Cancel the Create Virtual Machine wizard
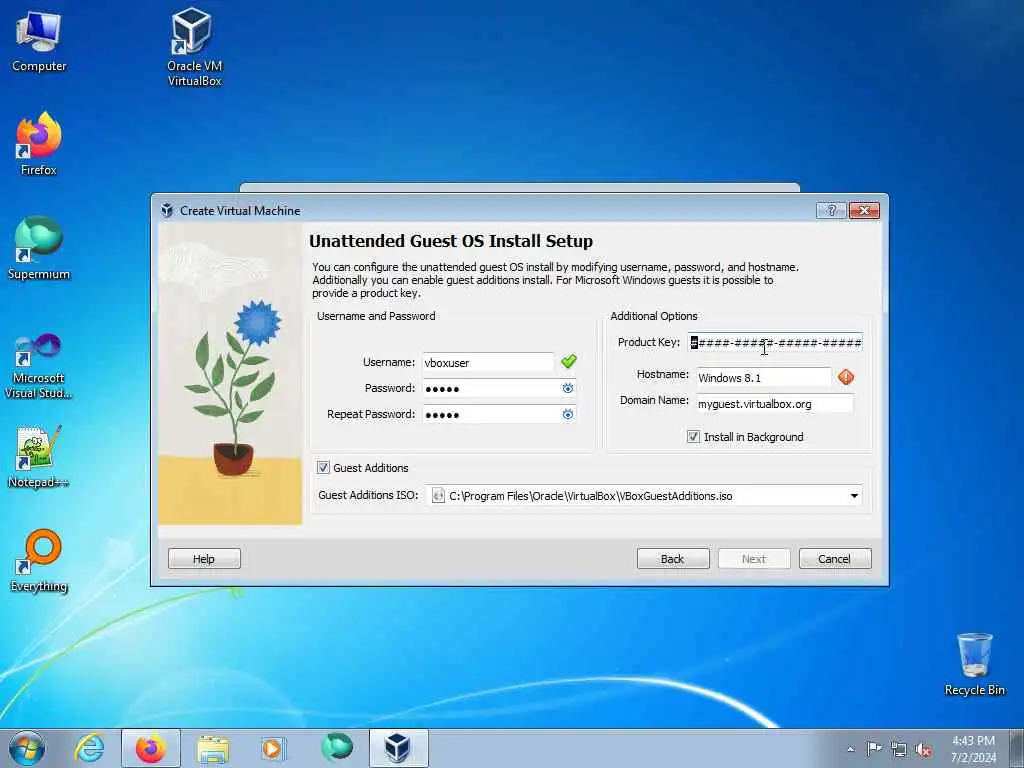Screen dimensions: 1024x768 (x=835, y=559)
